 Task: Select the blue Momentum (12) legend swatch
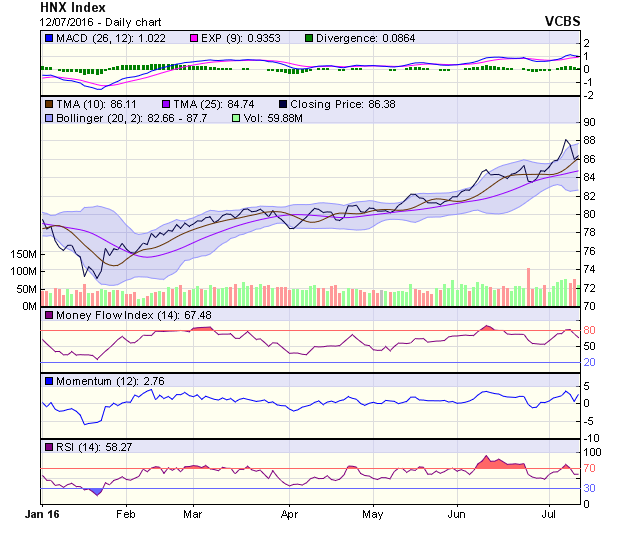(49, 381)
